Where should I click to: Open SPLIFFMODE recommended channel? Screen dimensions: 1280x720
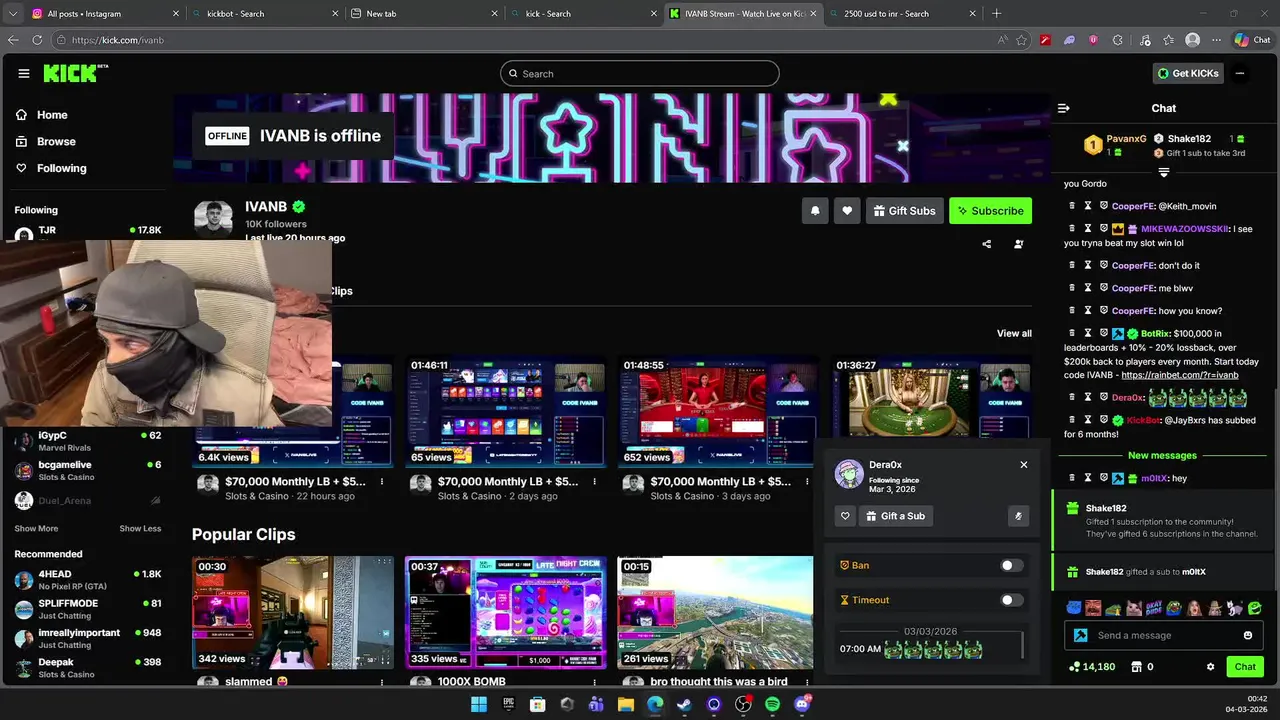coord(87,609)
